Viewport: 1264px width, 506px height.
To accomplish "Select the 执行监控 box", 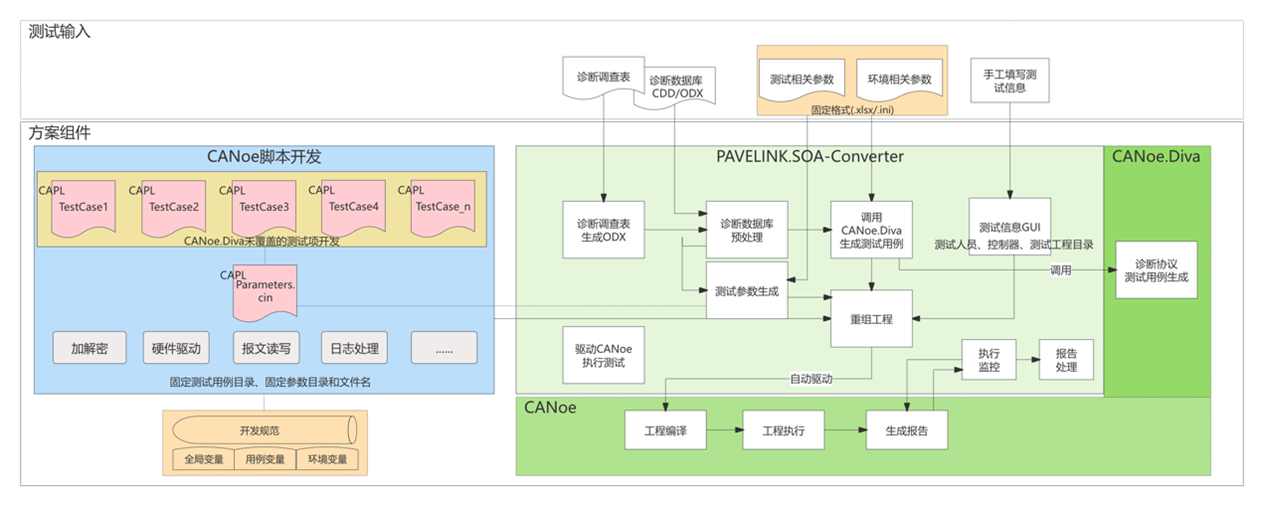I will [x=988, y=361].
